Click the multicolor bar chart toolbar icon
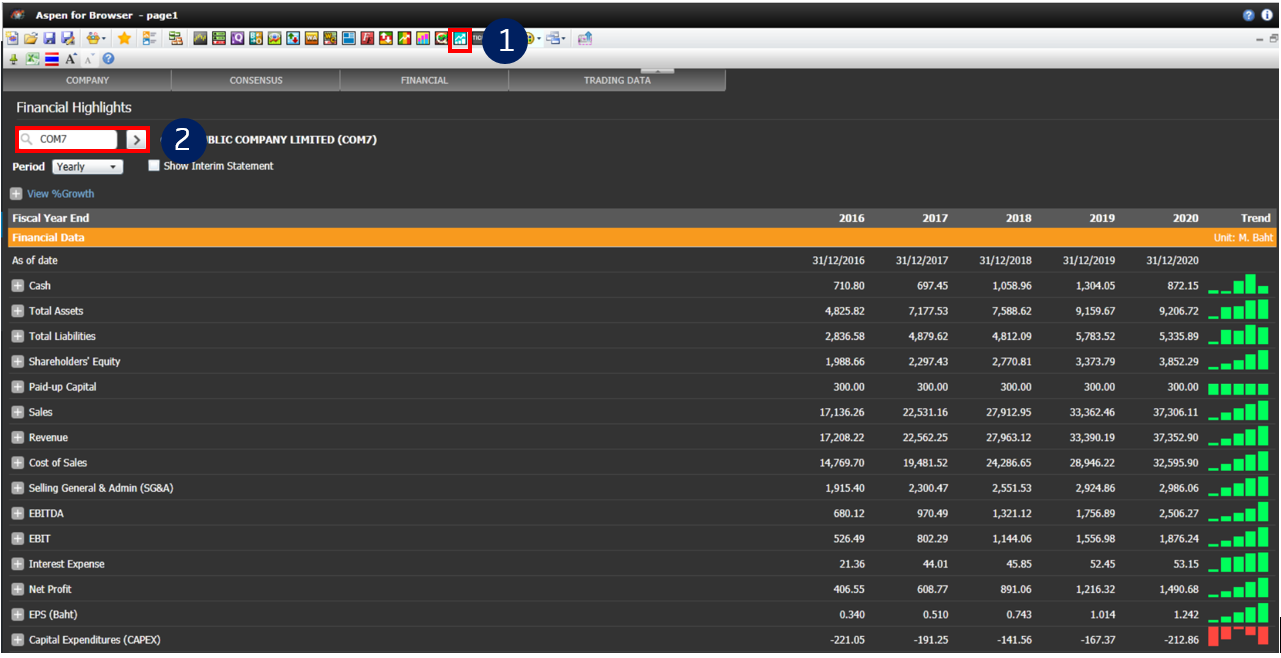Viewport: 1281px width, 658px height. pyautogui.click(x=423, y=38)
